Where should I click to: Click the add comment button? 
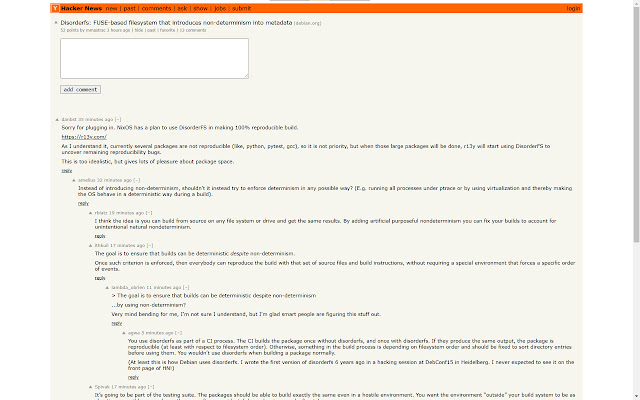pos(80,89)
